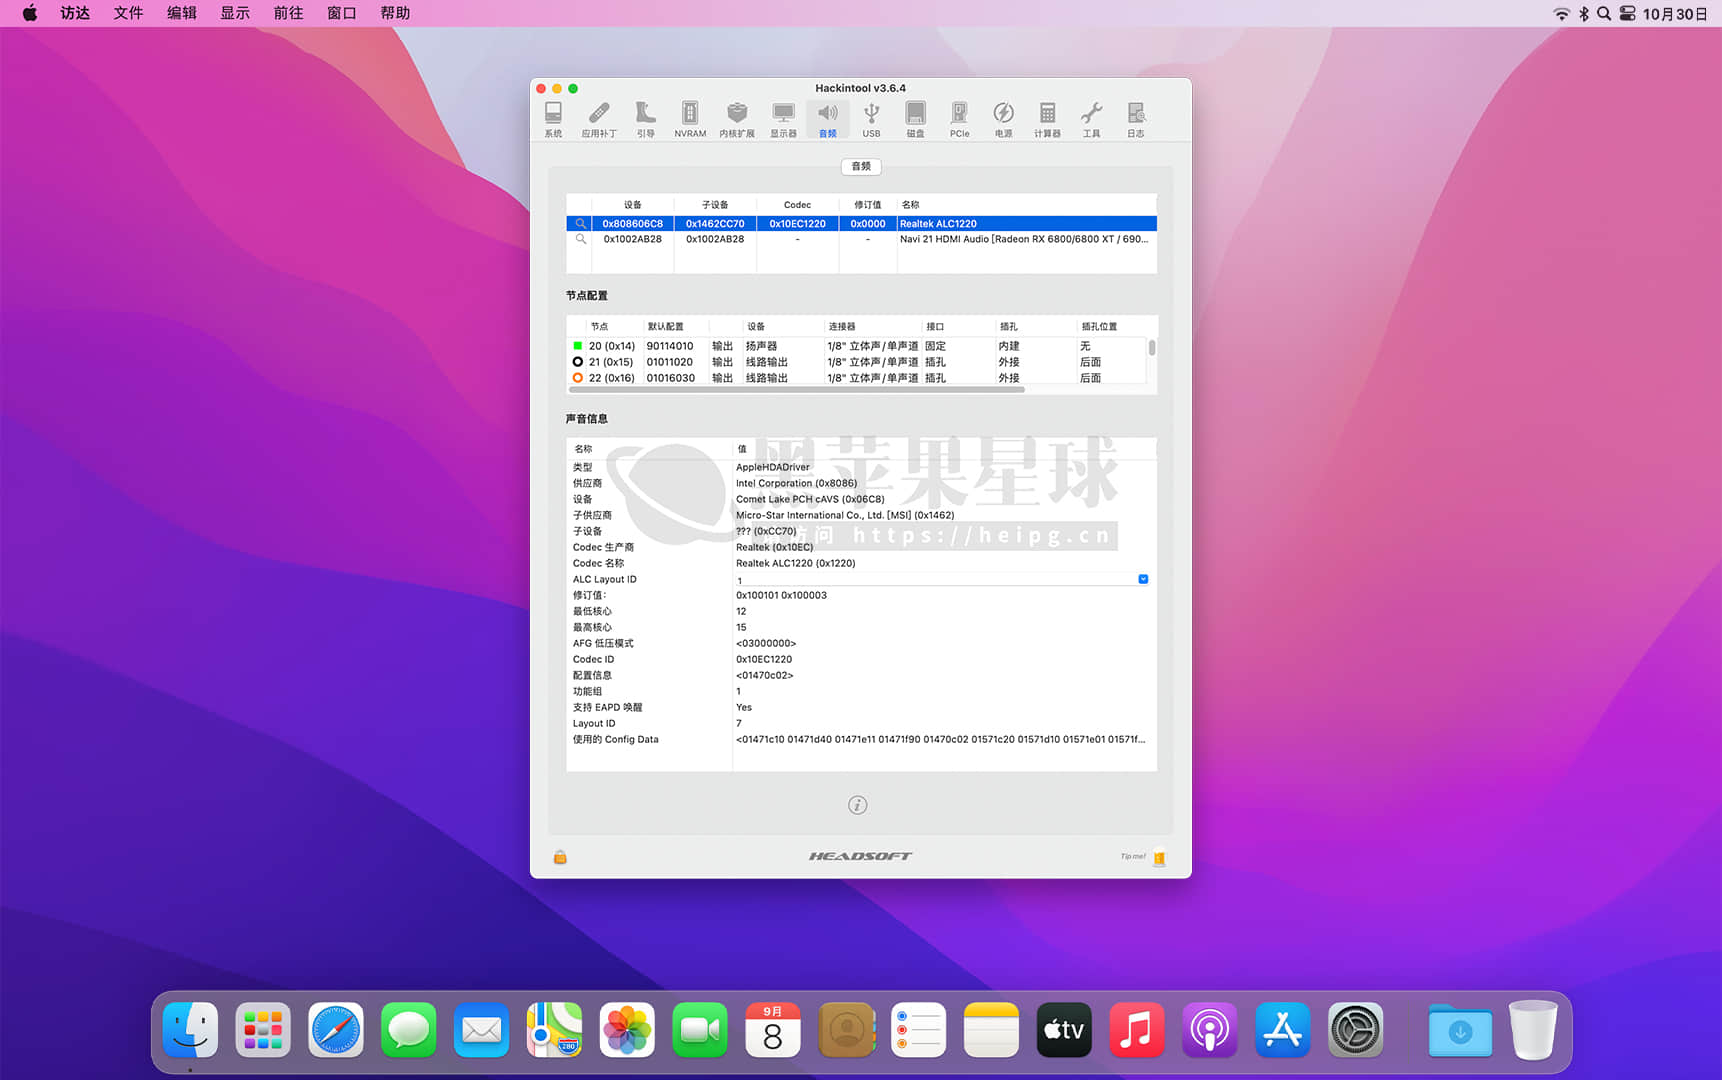
Task: Open the NVRAM toolbar section
Action: pyautogui.click(x=689, y=118)
